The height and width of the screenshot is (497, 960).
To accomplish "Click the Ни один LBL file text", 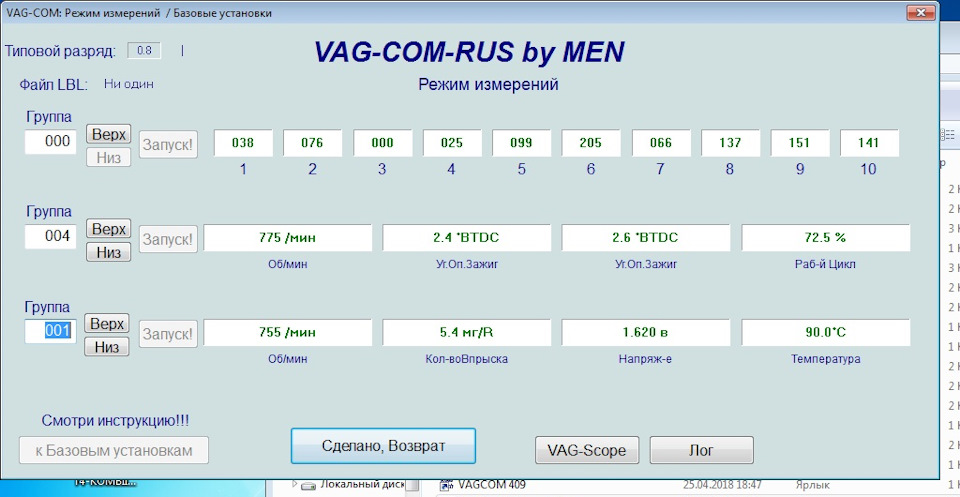I will (129, 84).
